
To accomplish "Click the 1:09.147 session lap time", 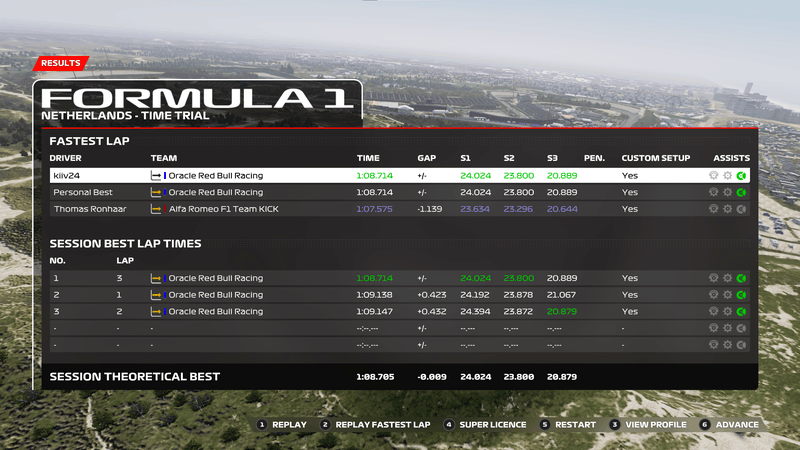I will [x=374, y=311].
